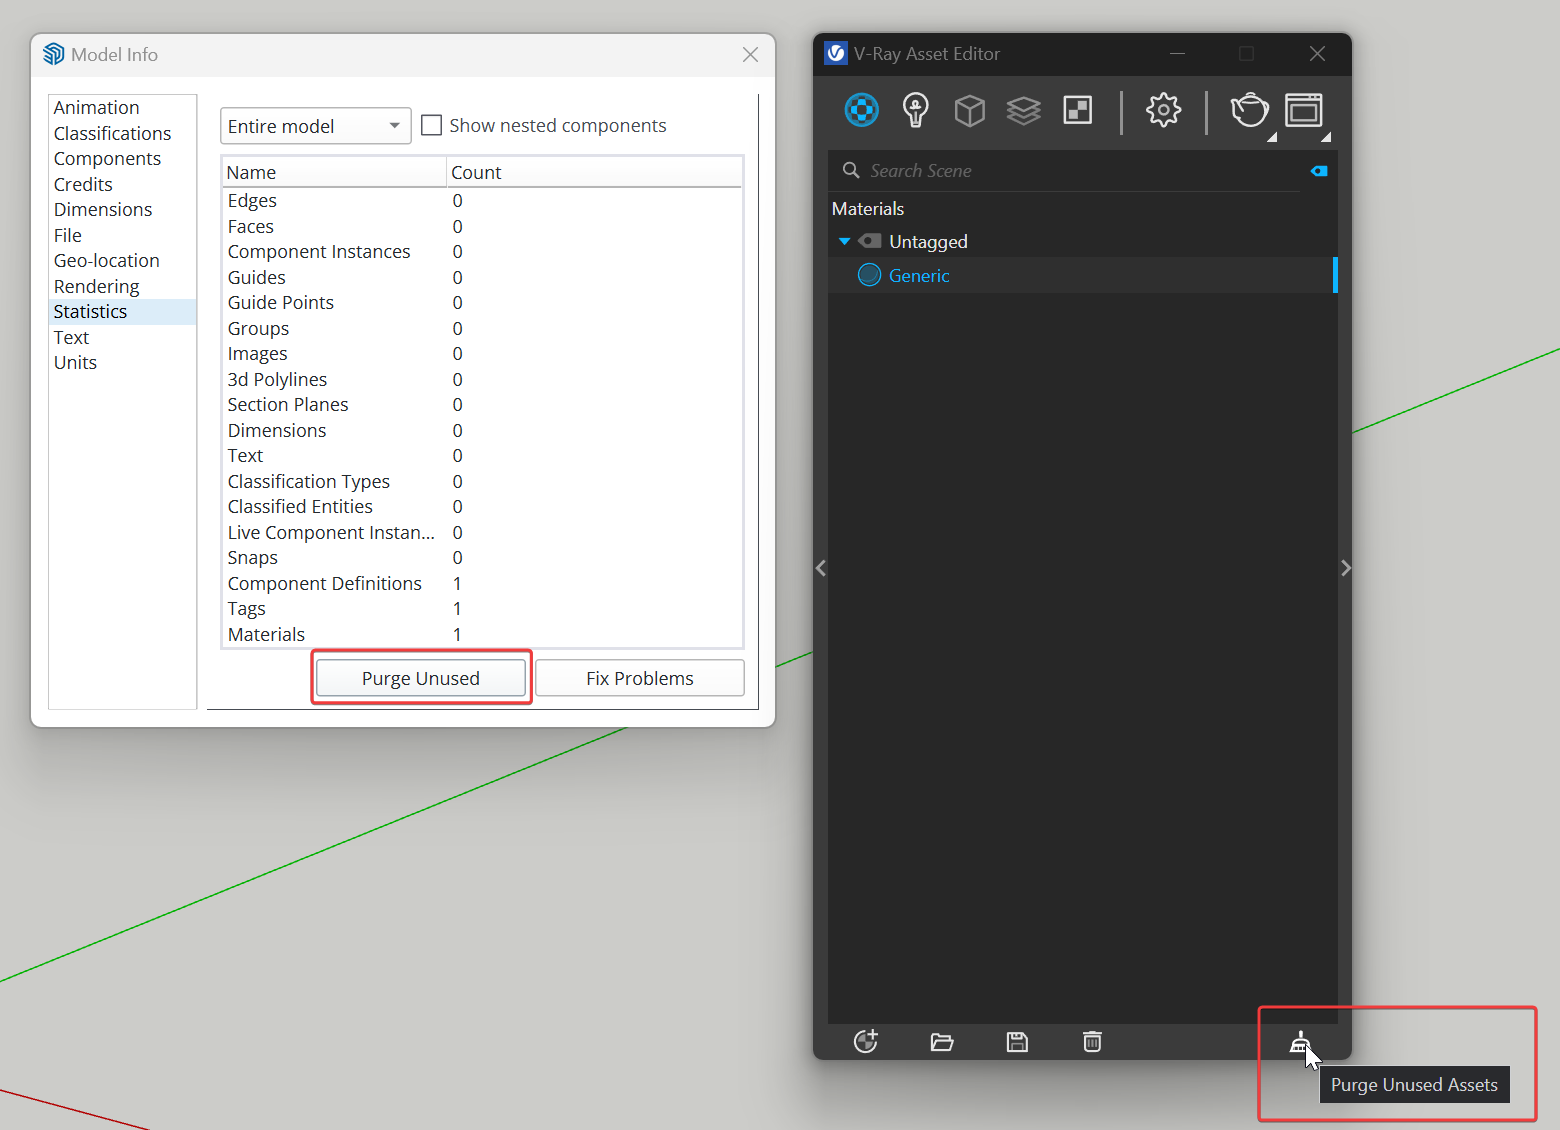Toggle the tag filter beside Search Scene
This screenshot has height=1130, width=1560.
(x=1319, y=171)
